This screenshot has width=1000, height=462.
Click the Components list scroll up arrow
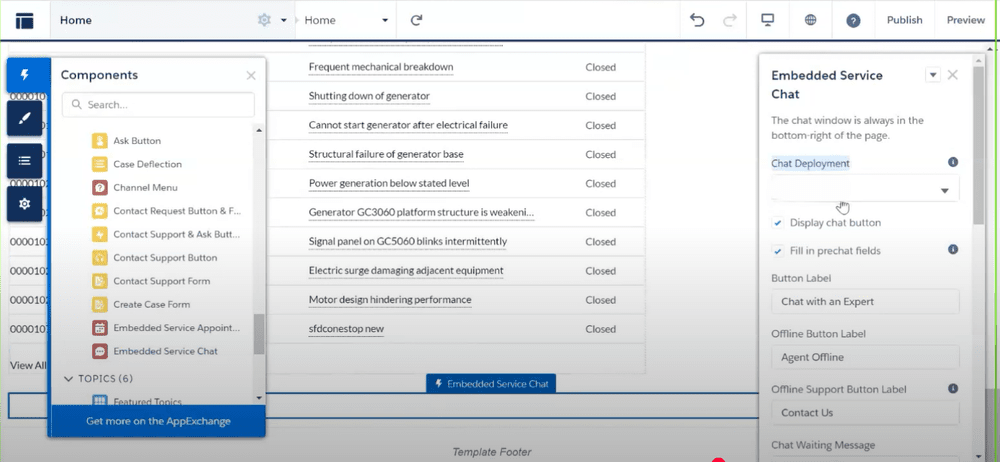pos(258,130)
